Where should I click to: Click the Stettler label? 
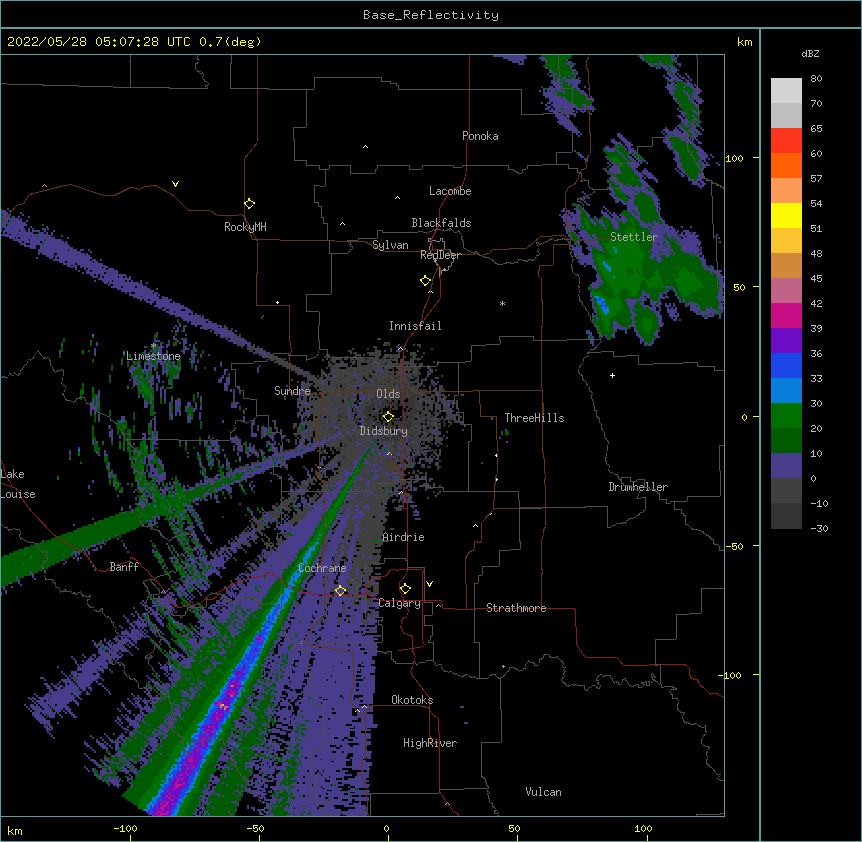click(x=634, y=237)
